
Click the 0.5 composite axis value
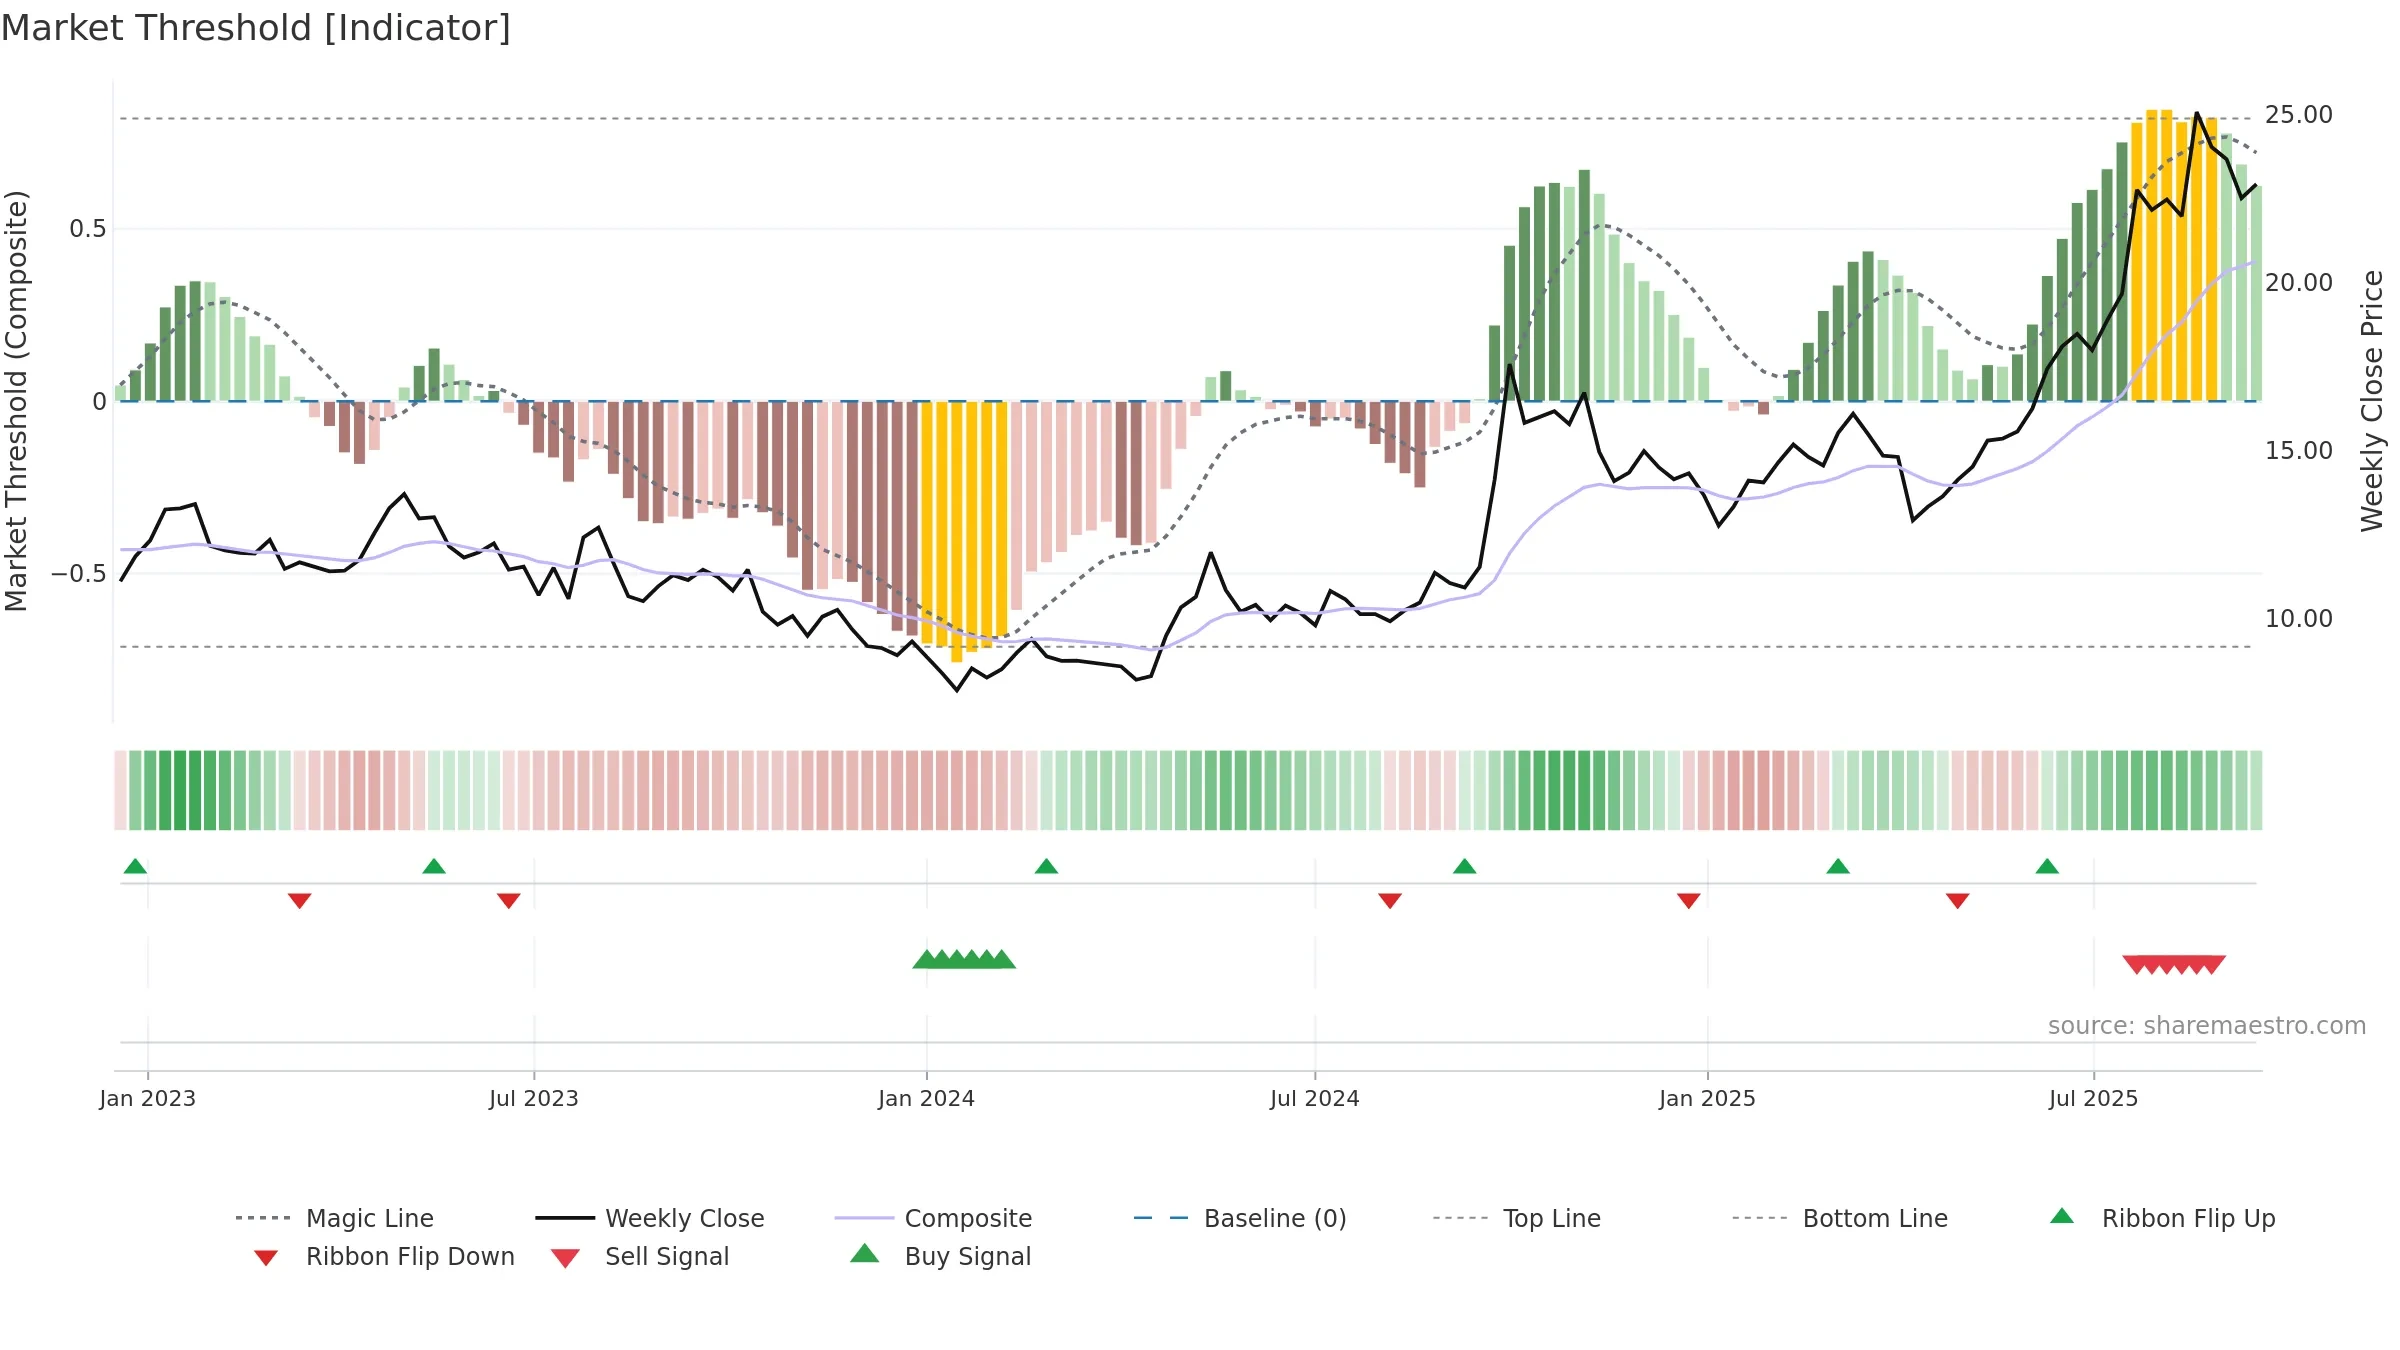pos(87,229)
